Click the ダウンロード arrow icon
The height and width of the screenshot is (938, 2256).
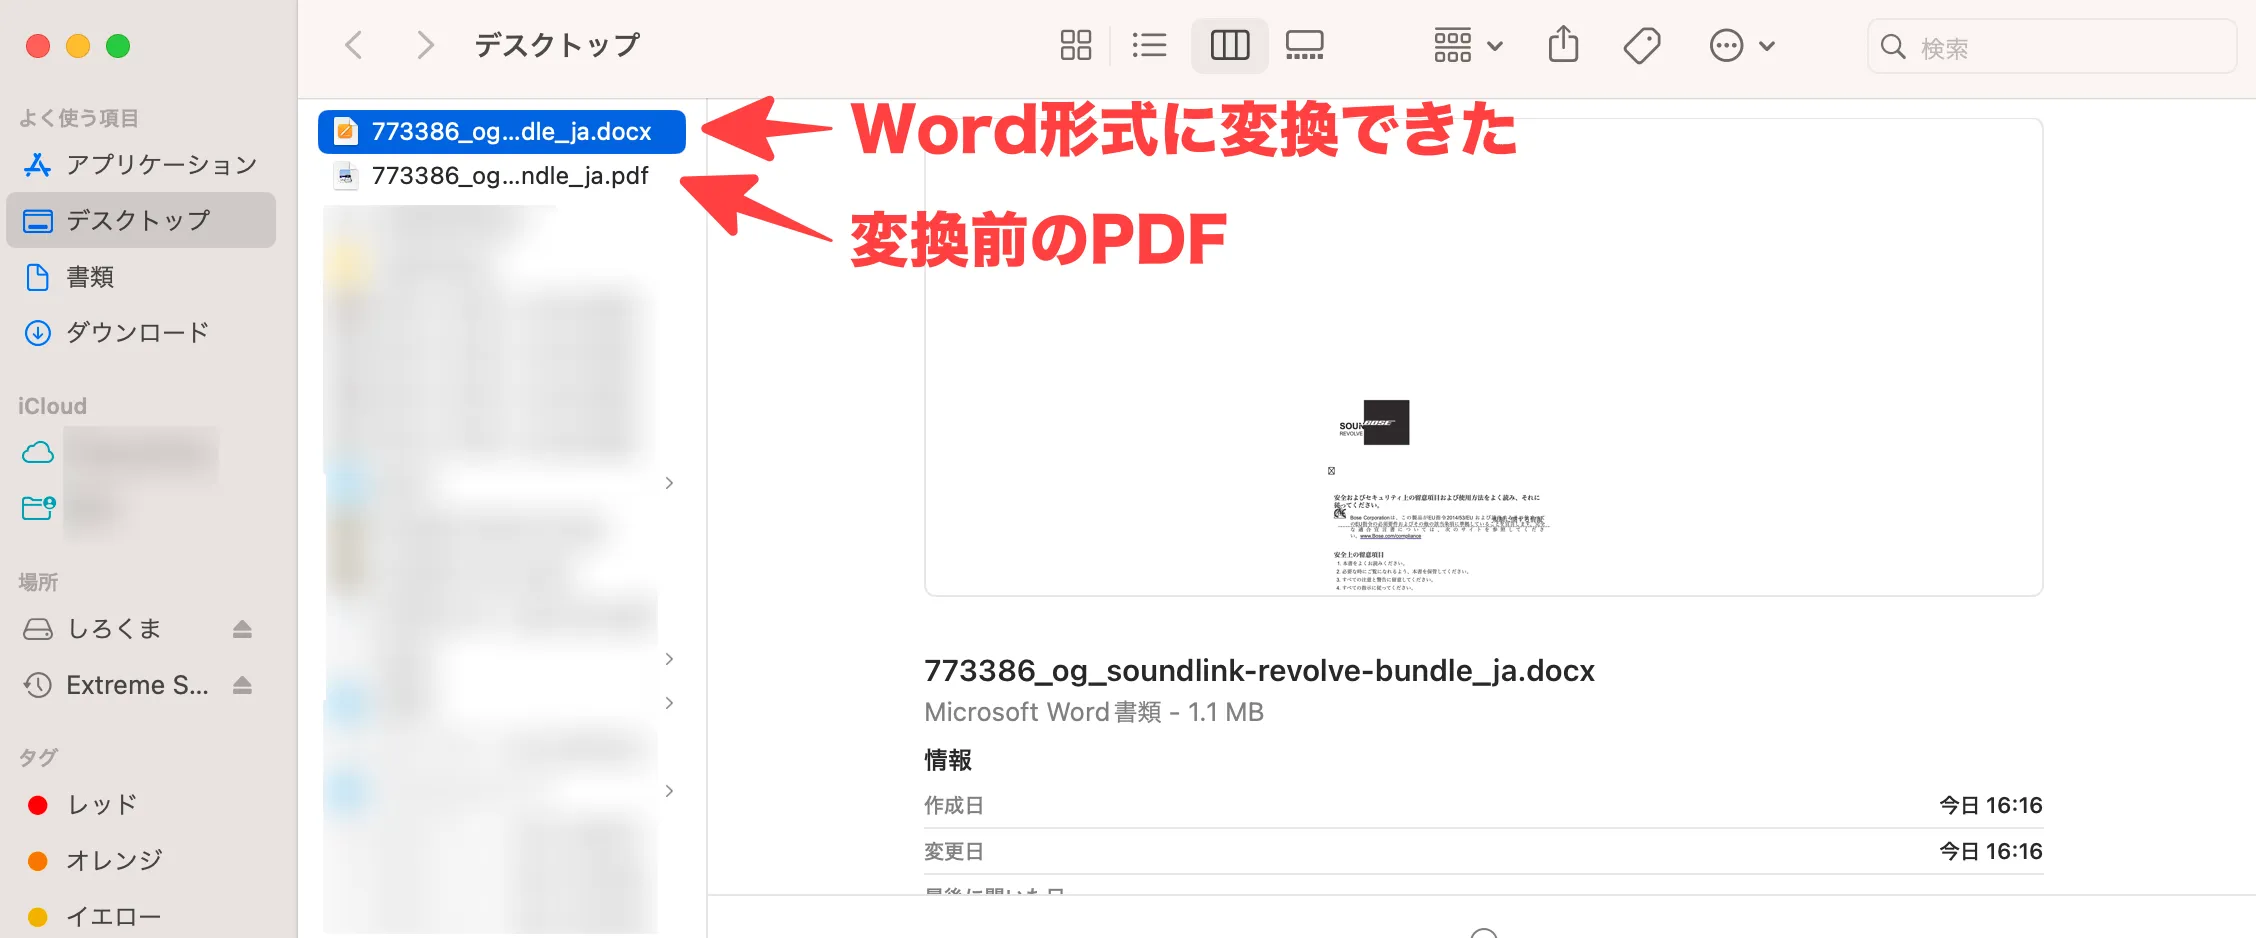[37, 333]
